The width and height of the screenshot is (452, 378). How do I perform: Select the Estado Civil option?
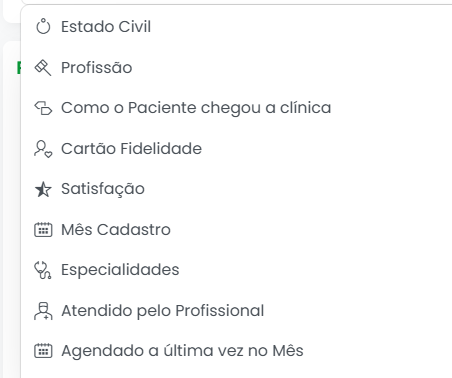(x=237, y=27)
